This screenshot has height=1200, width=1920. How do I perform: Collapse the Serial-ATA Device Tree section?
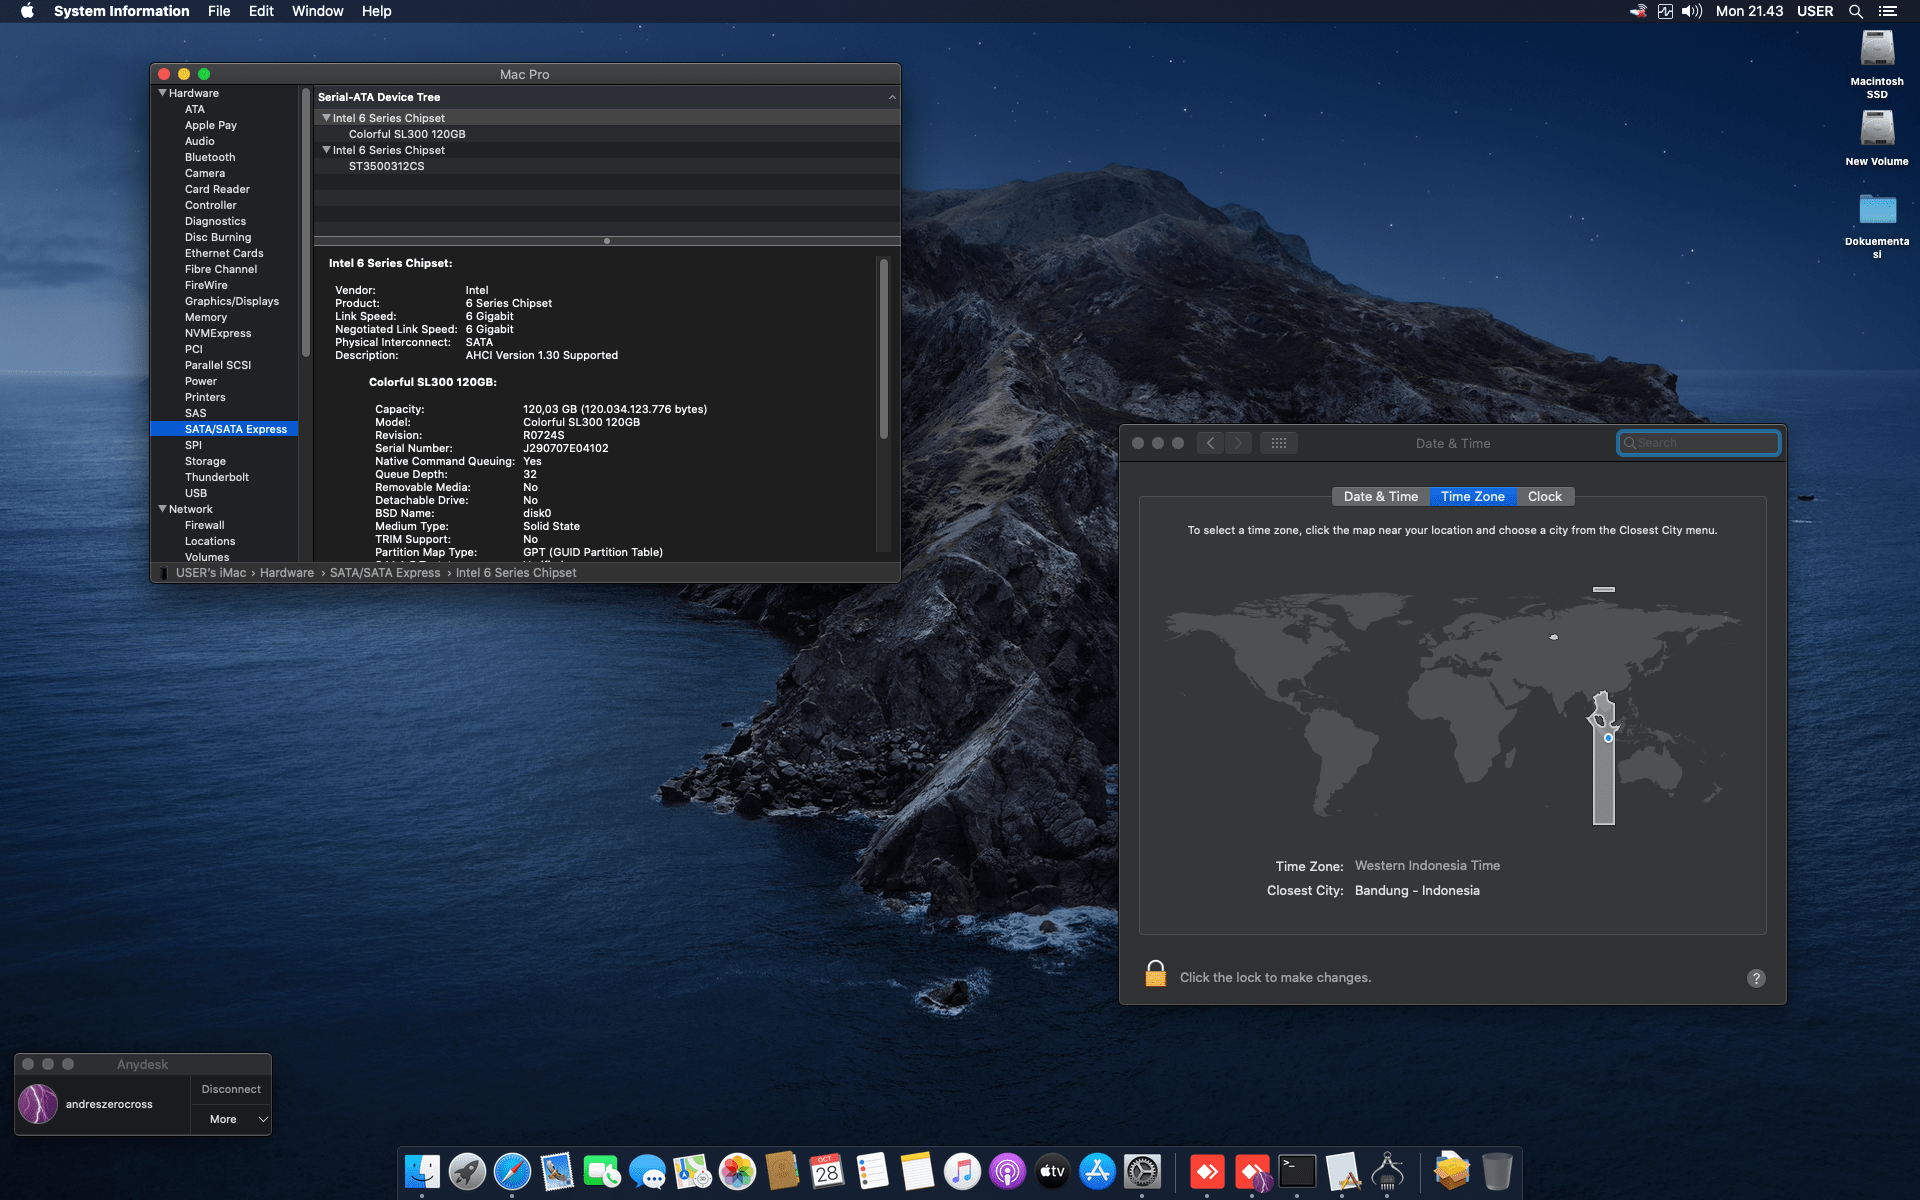(893, 97)
